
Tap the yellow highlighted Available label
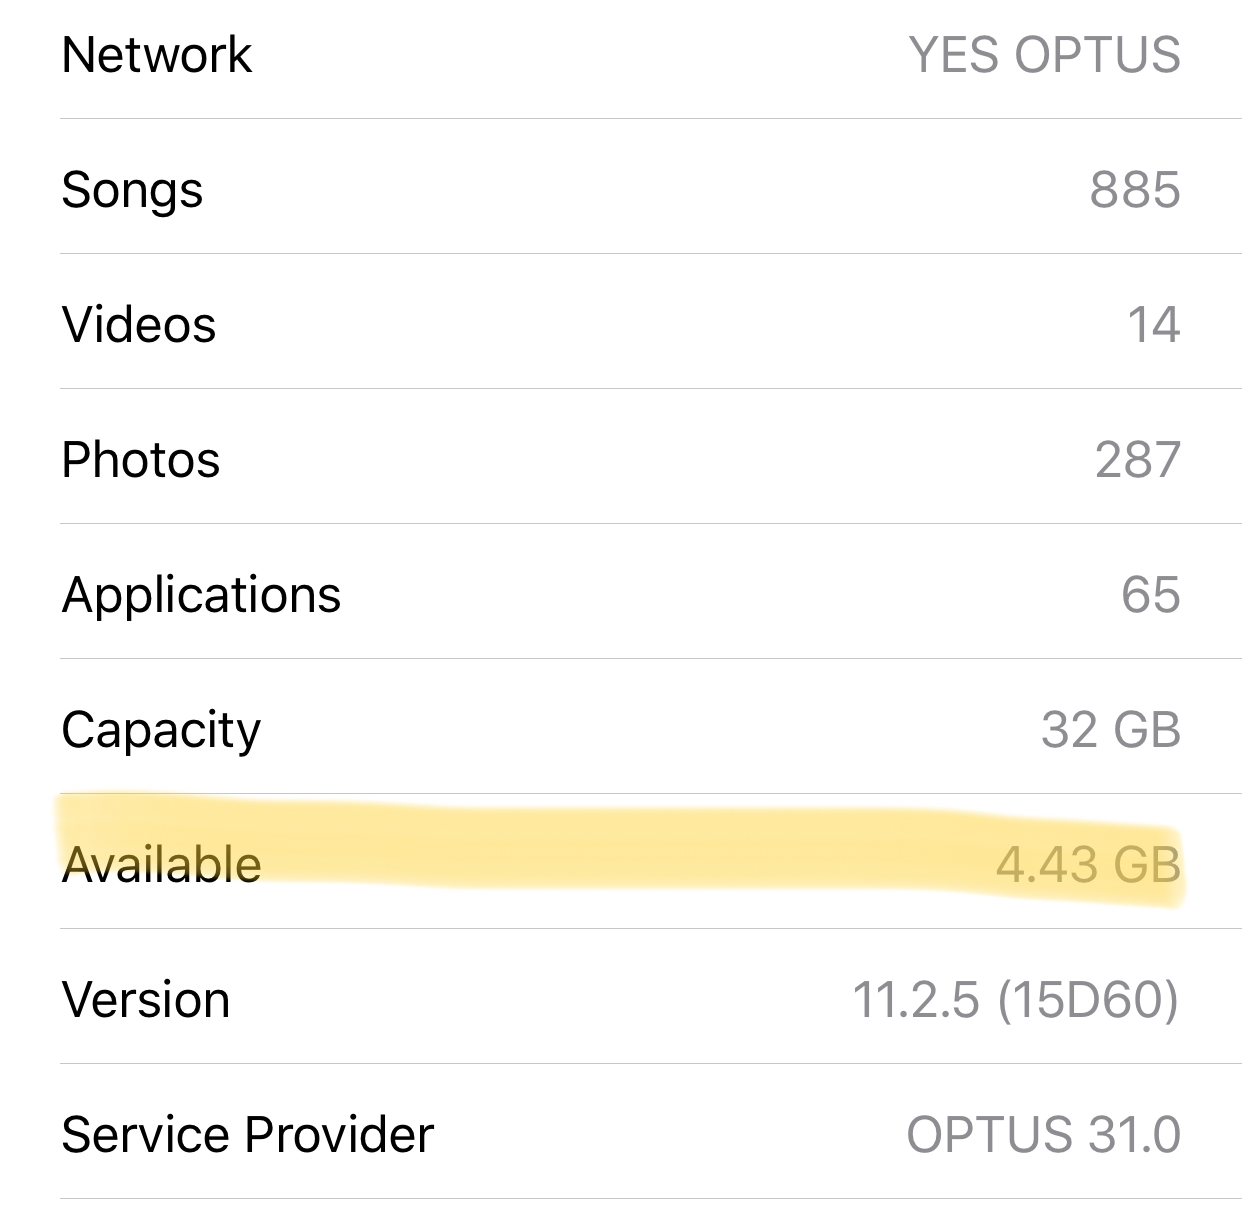160,862
